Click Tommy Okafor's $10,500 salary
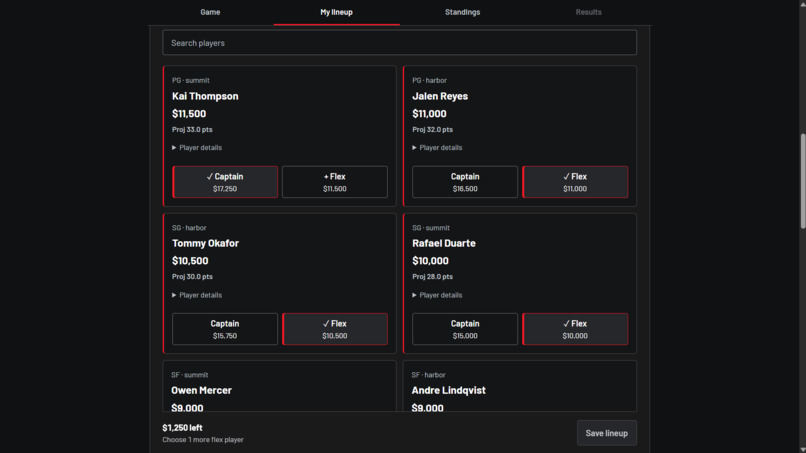Viewport: 806px width, 453px height. coord(190,261)
